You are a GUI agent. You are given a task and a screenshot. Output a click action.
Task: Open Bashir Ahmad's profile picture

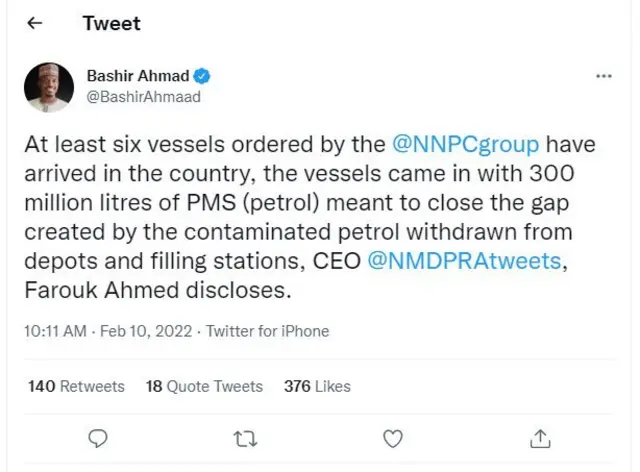pyautogui.click(x=47, y=87)
